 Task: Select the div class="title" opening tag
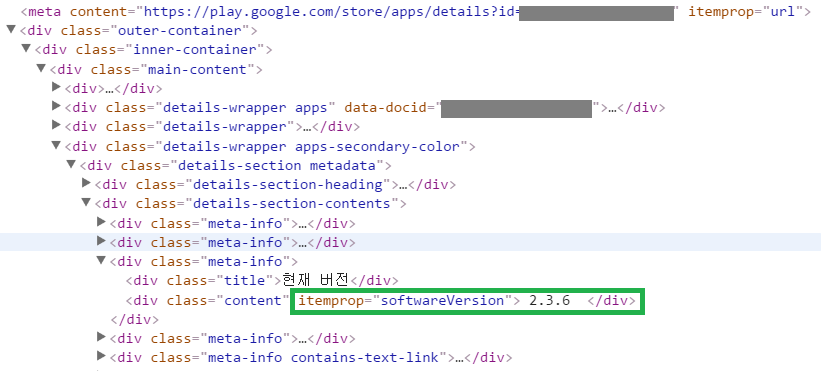pos(204,282)
